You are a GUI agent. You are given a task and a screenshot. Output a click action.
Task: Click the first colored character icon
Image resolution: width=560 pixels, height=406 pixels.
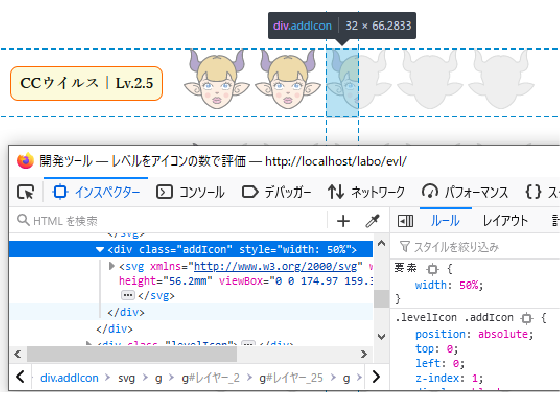pyautogui.click(x=217, y=79)
